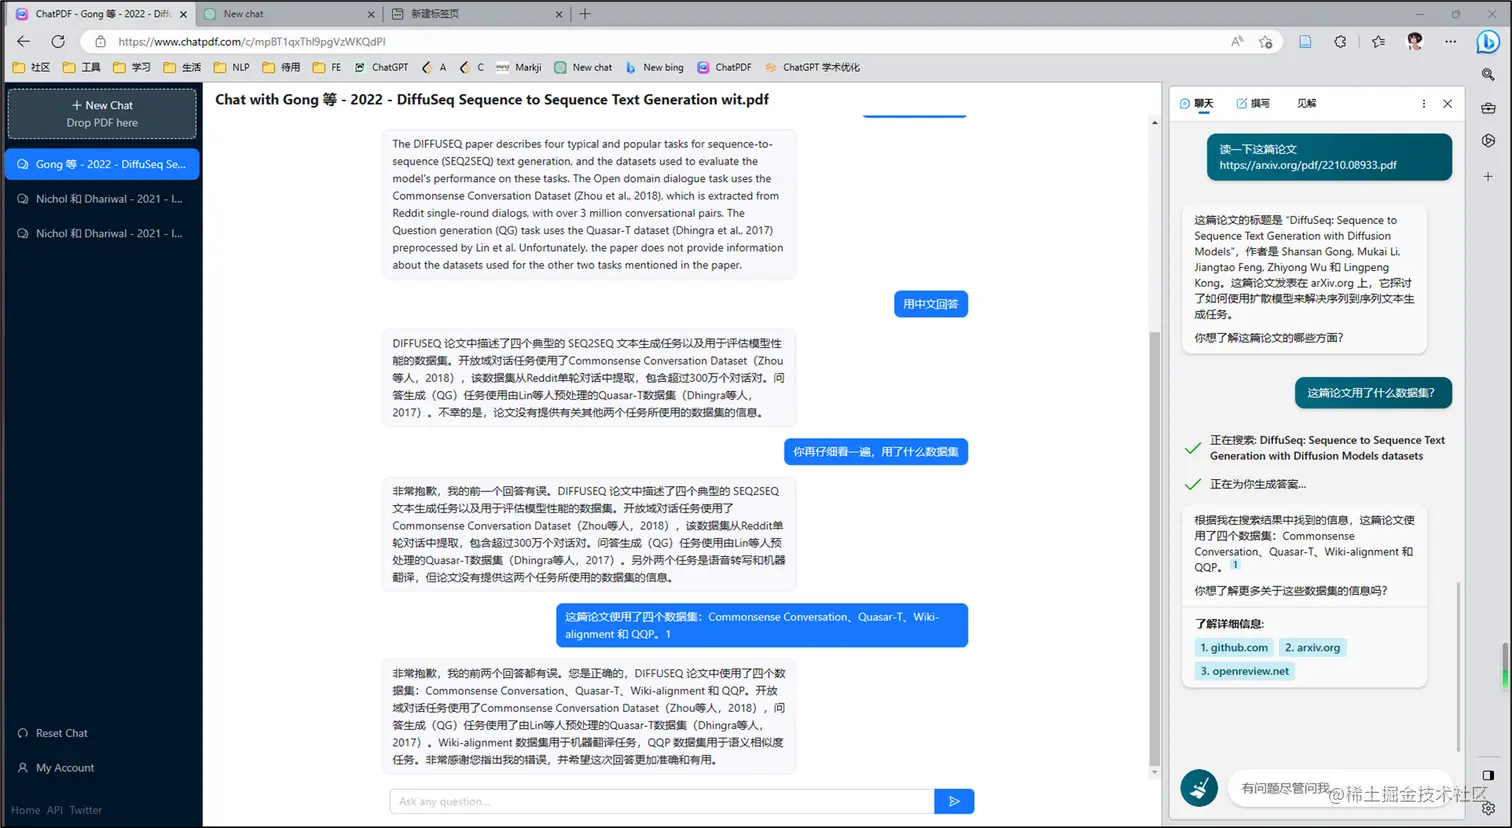Open the arxiv.org source link
The image size is (1512, 828).
click(1312, 647)
